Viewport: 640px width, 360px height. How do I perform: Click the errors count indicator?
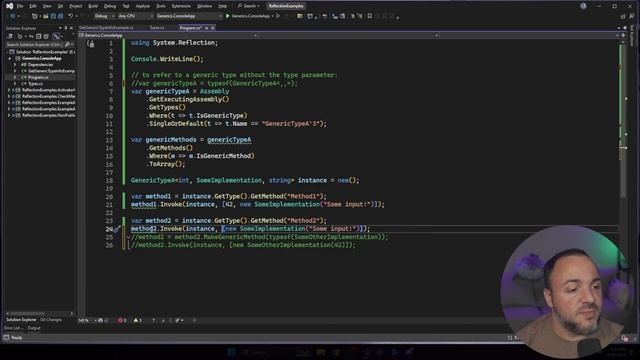click(122, 320)
